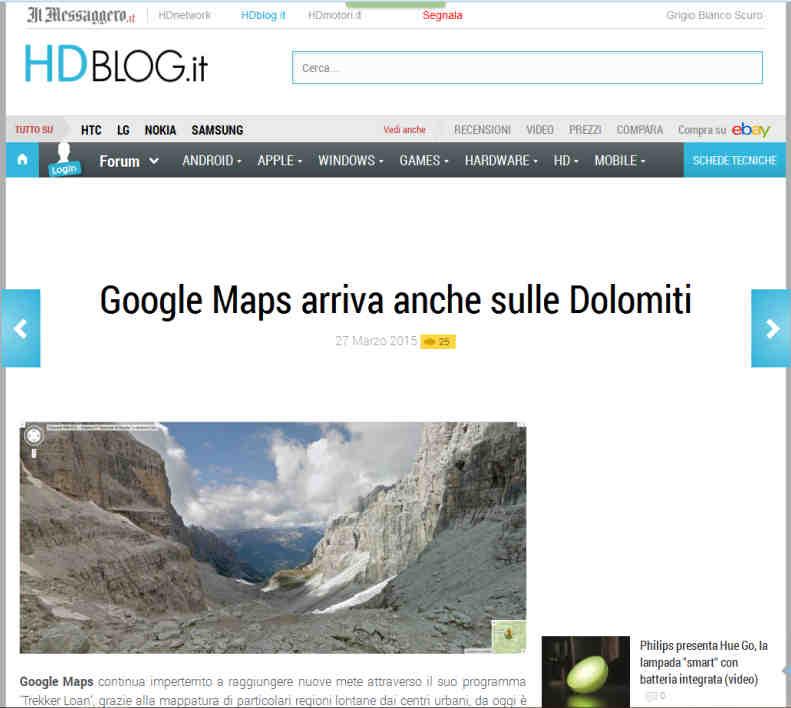
Task: Click the article title Google Maps Dolomiti
Action: tap(396, 300)
